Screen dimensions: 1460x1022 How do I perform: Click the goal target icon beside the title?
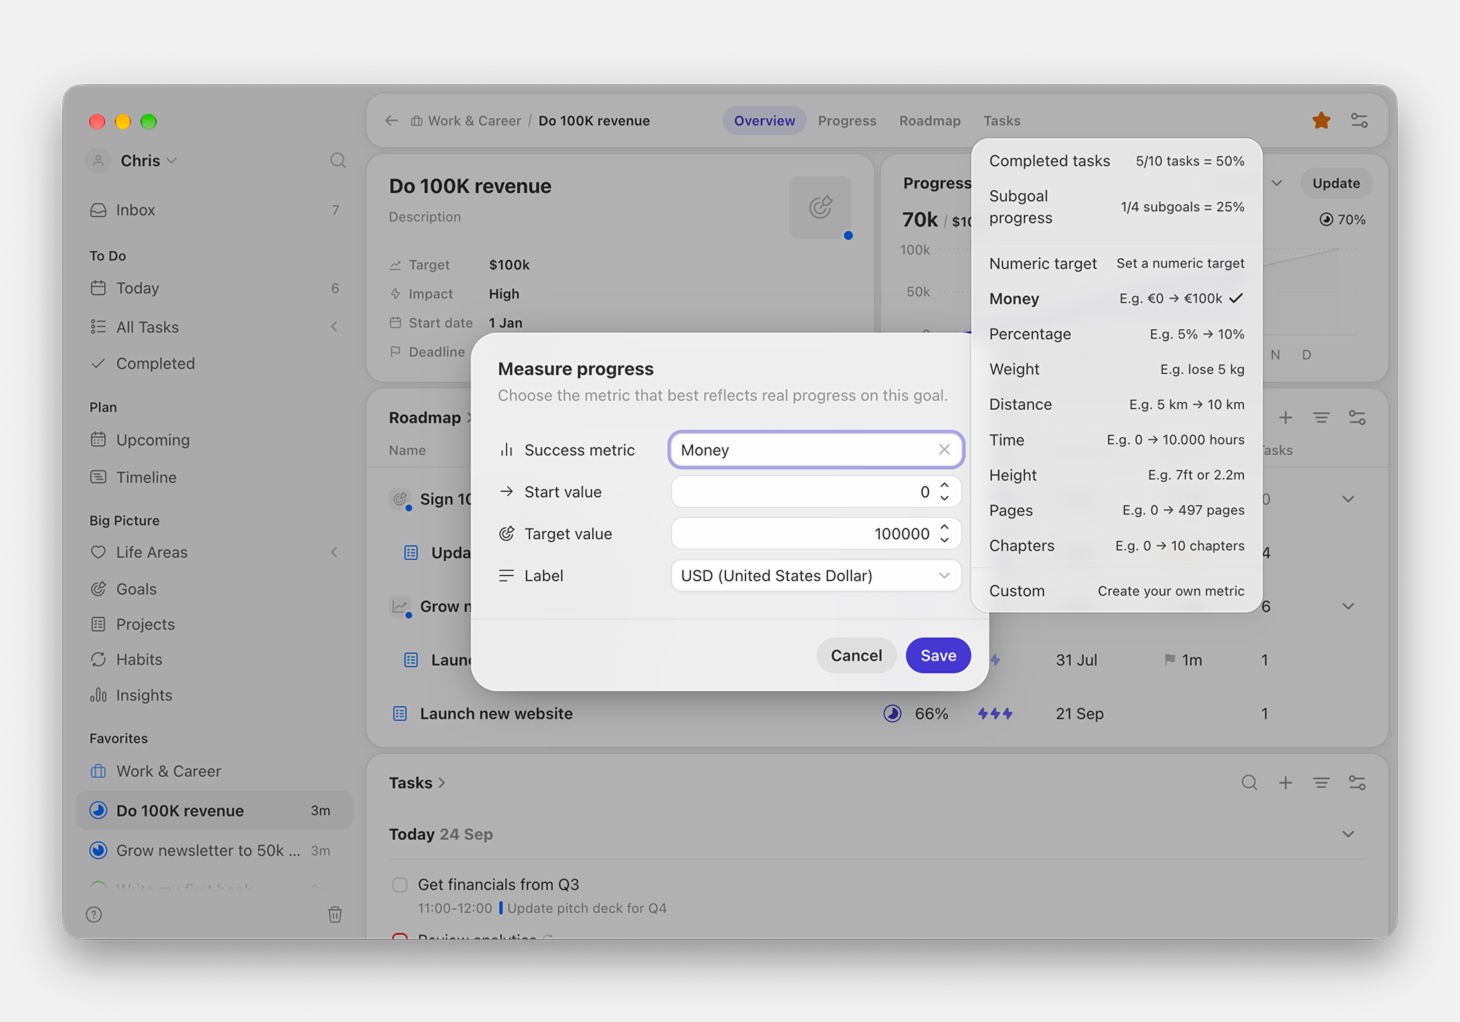tap(821, 207)
